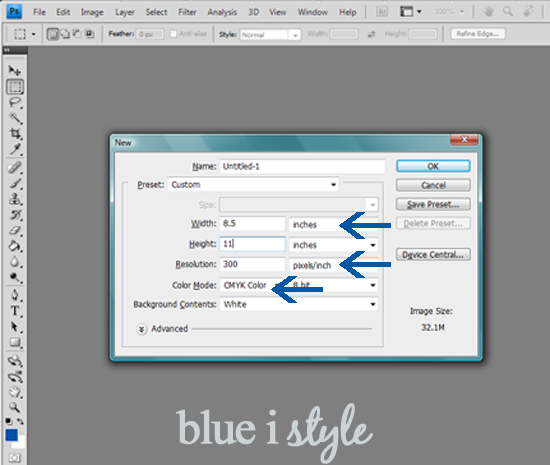550x465 pixels.
Task: Select the Clone Stamp tool
Action: (15, 199)
